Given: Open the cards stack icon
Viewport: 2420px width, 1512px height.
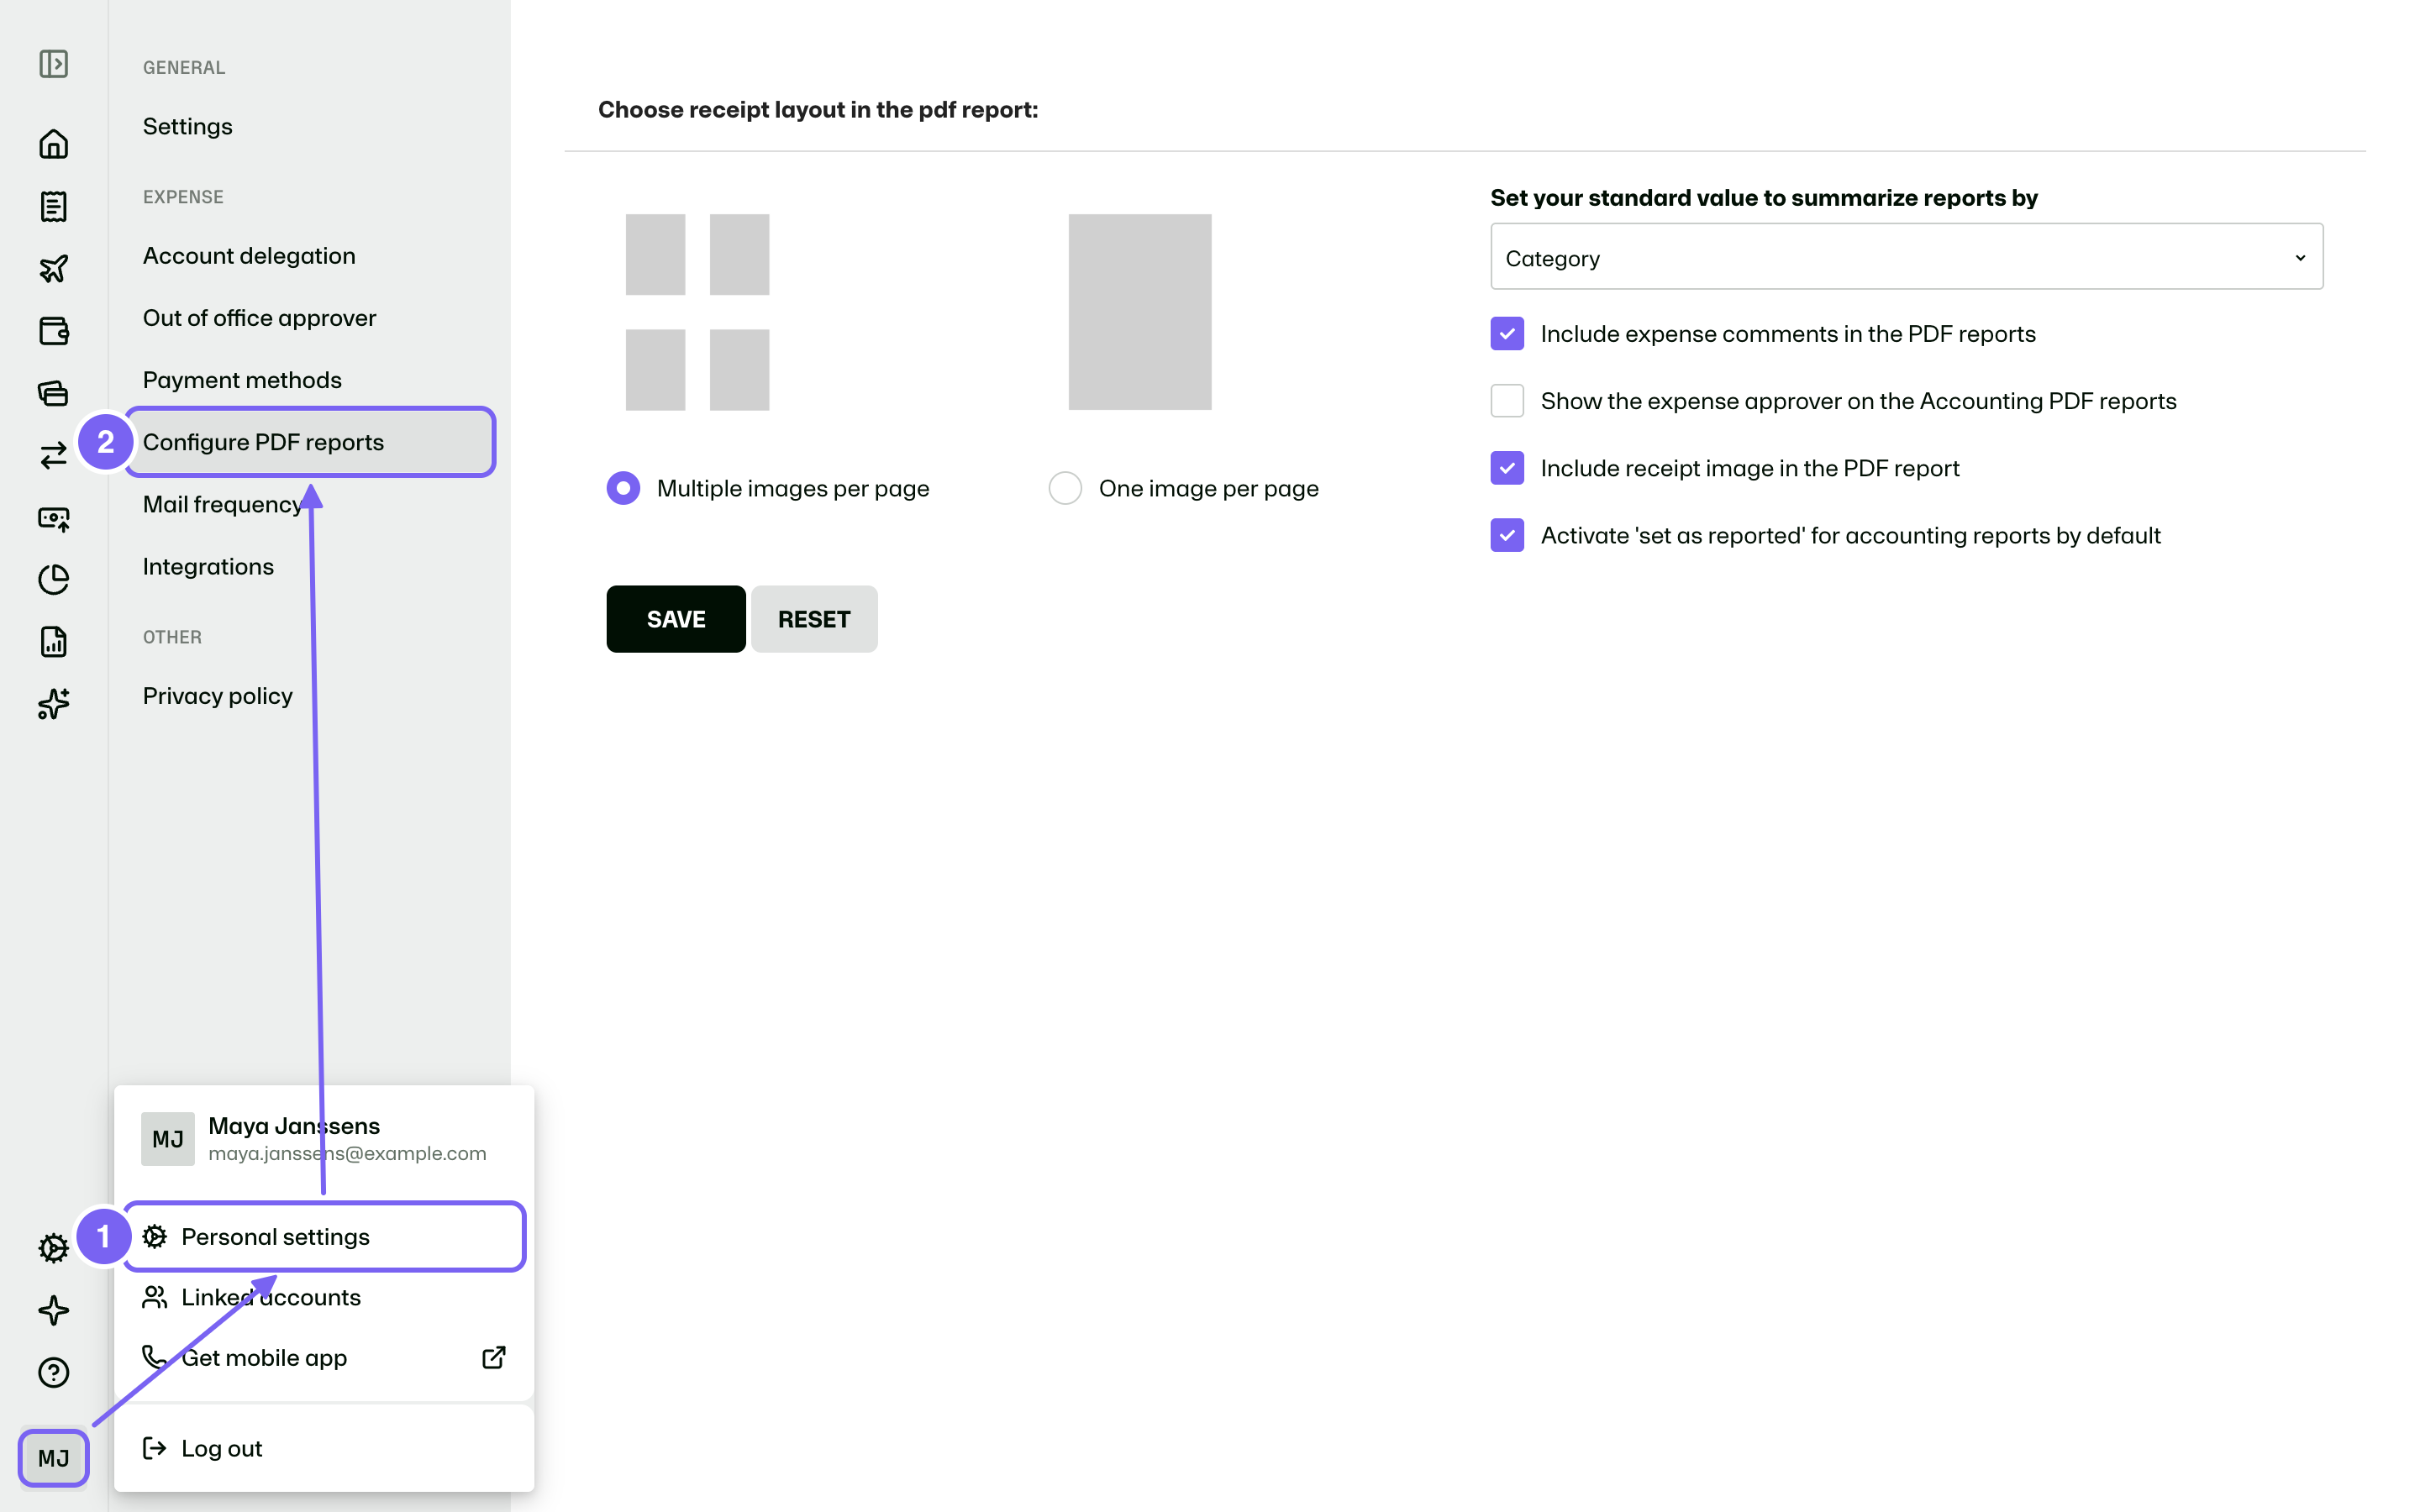Looking at the screenshot, I should pyautogui.click(x=53, y=393).
